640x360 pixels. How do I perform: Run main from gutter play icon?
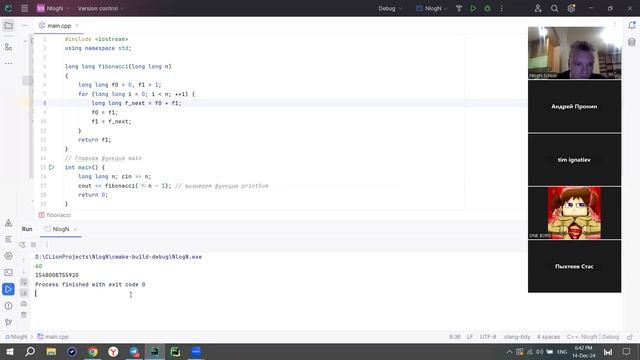[x=51, y=167]
